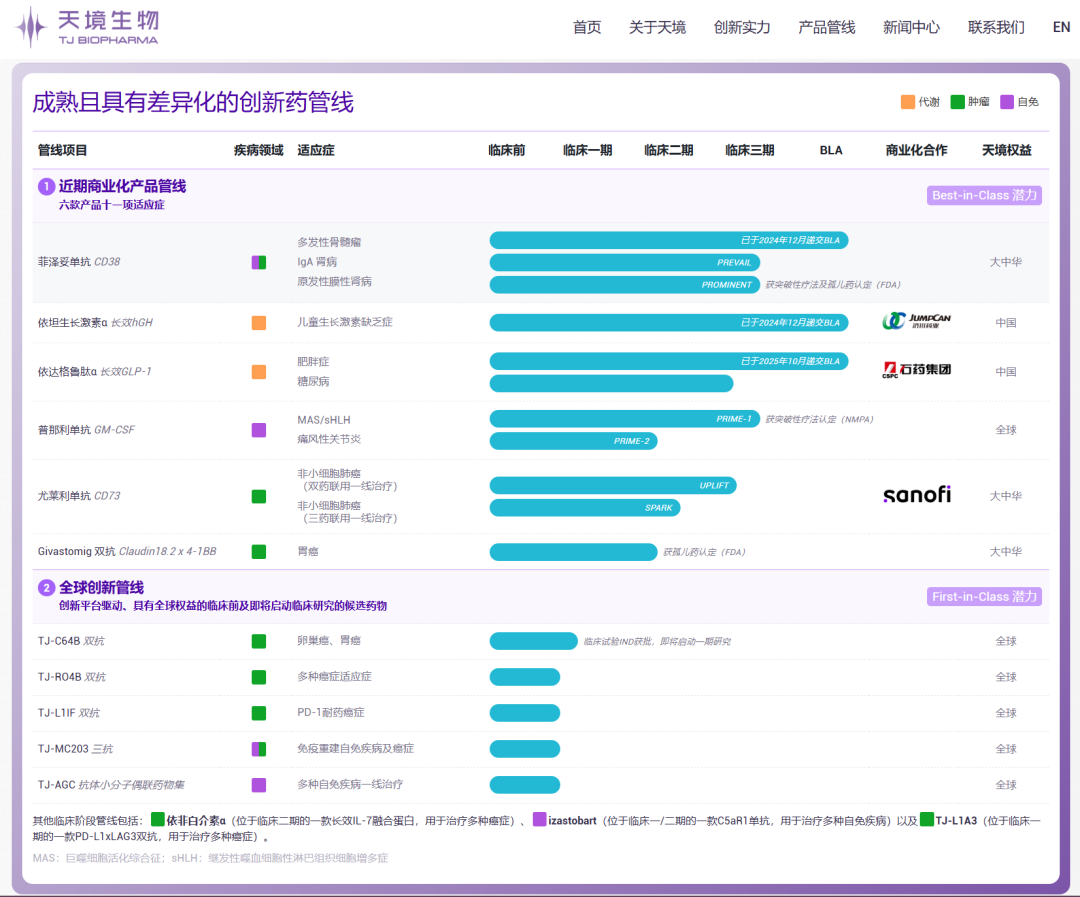This screenshot has width=1080, height=897.
Task: Click the CSPC 石药集团 logo
Action: click(x=916, y=369)
